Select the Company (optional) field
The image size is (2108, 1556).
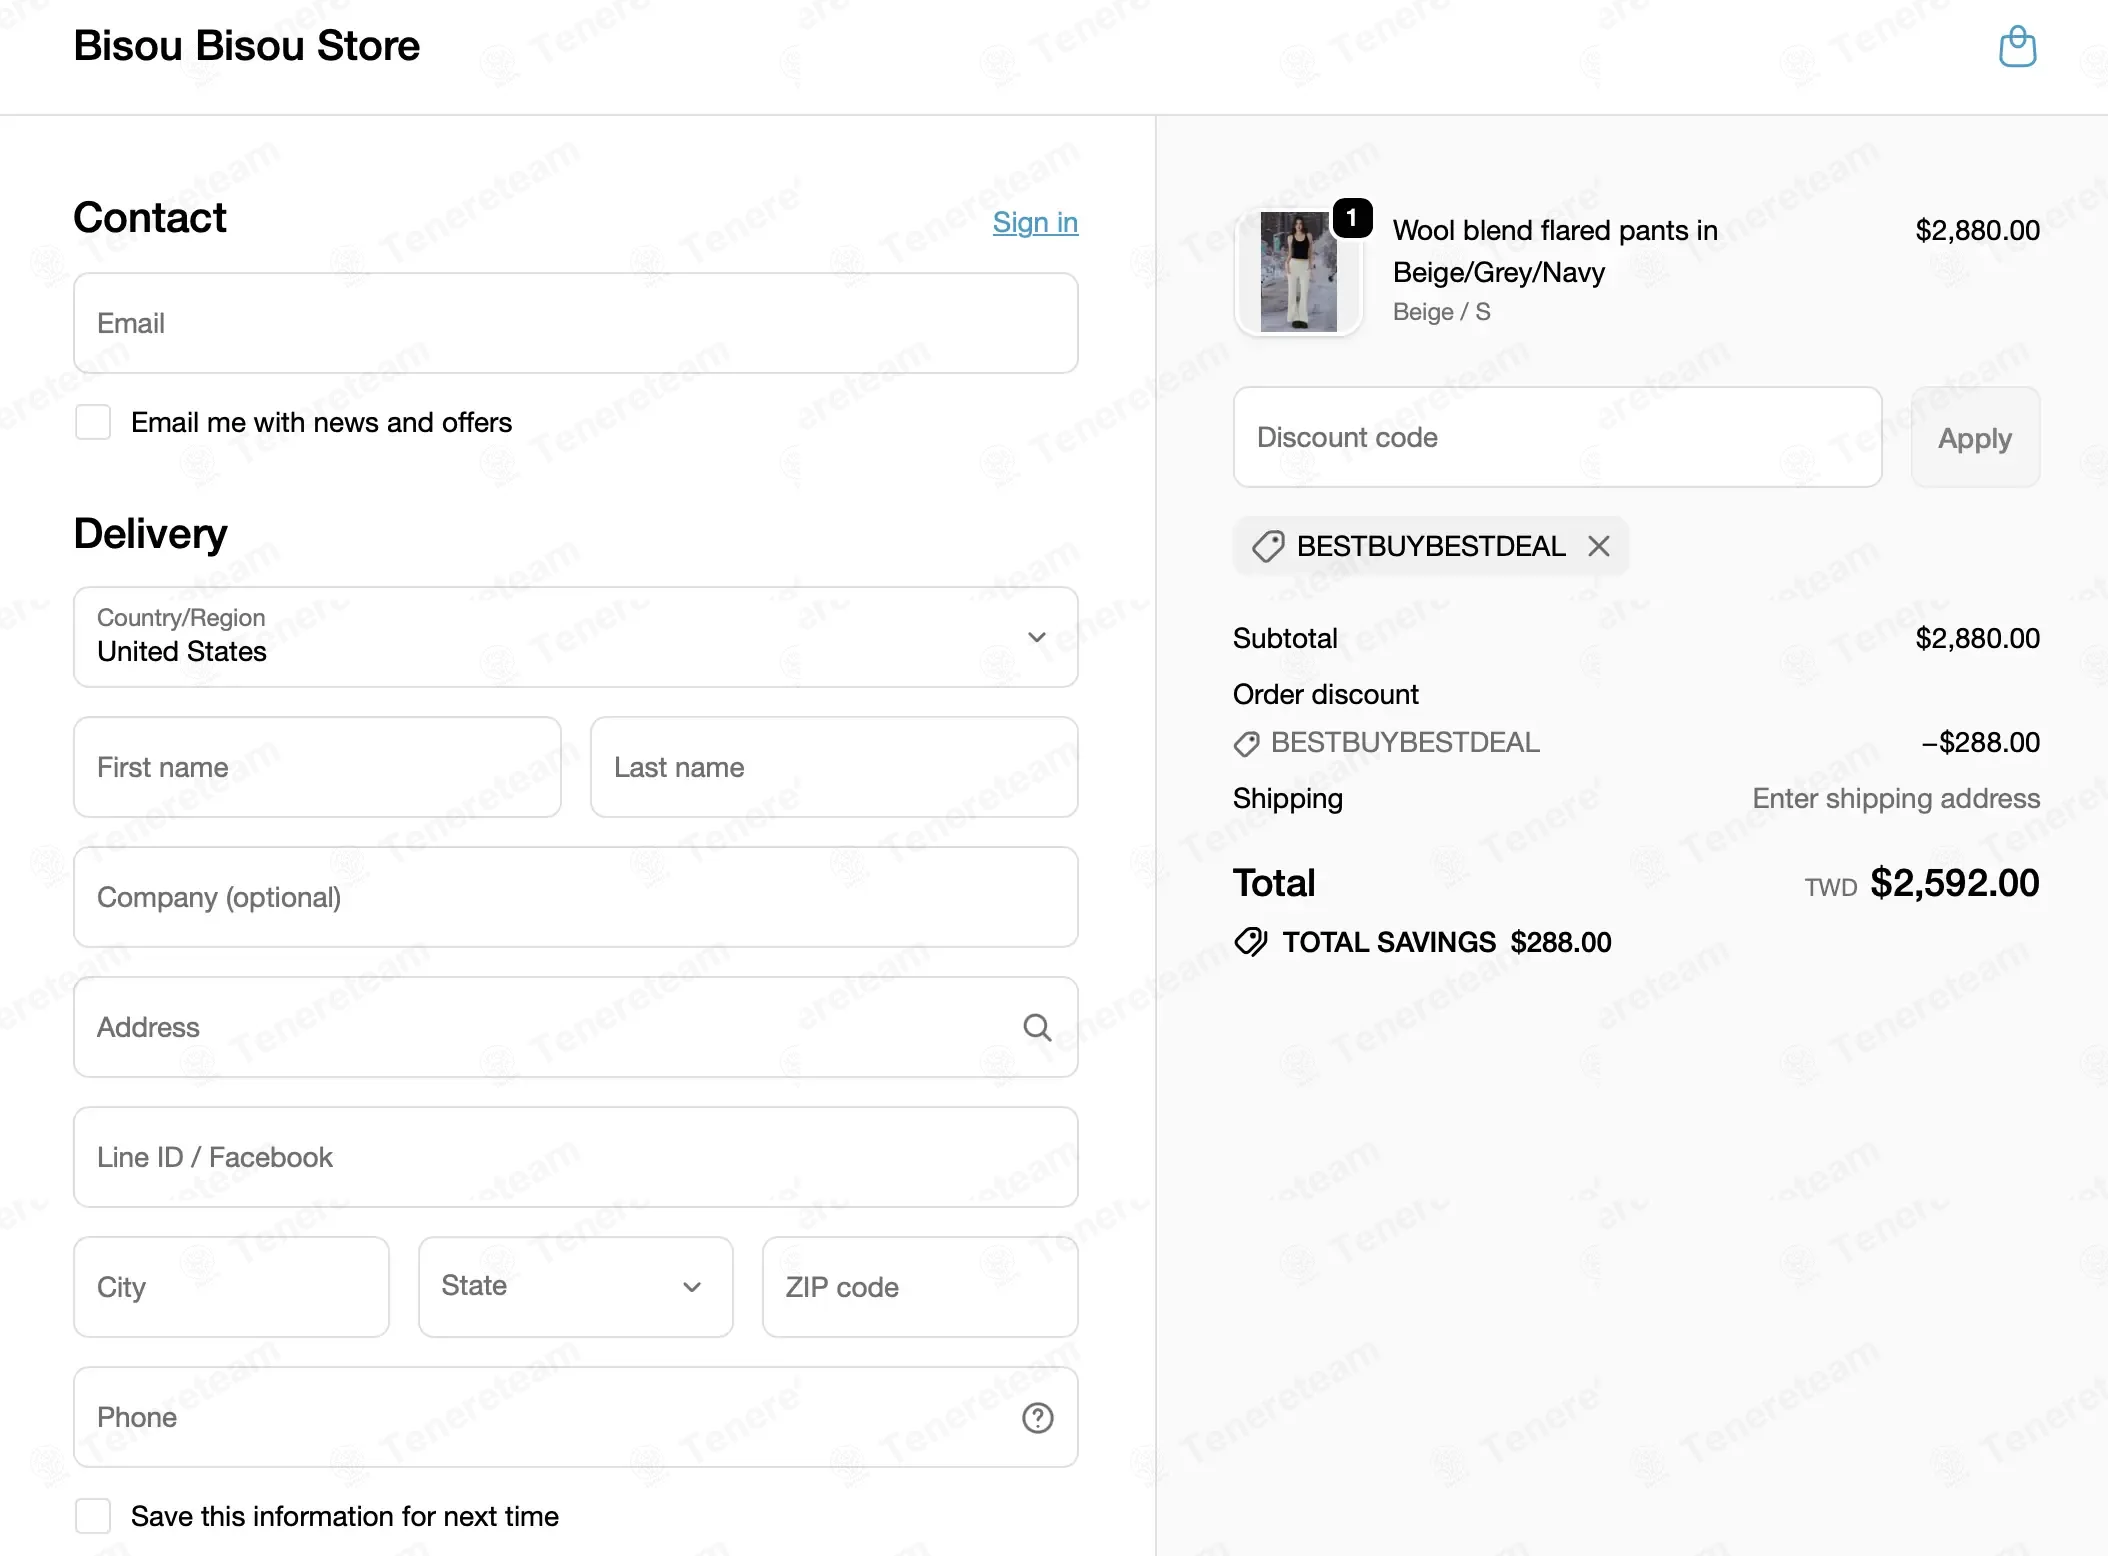[x=576, y=897]
